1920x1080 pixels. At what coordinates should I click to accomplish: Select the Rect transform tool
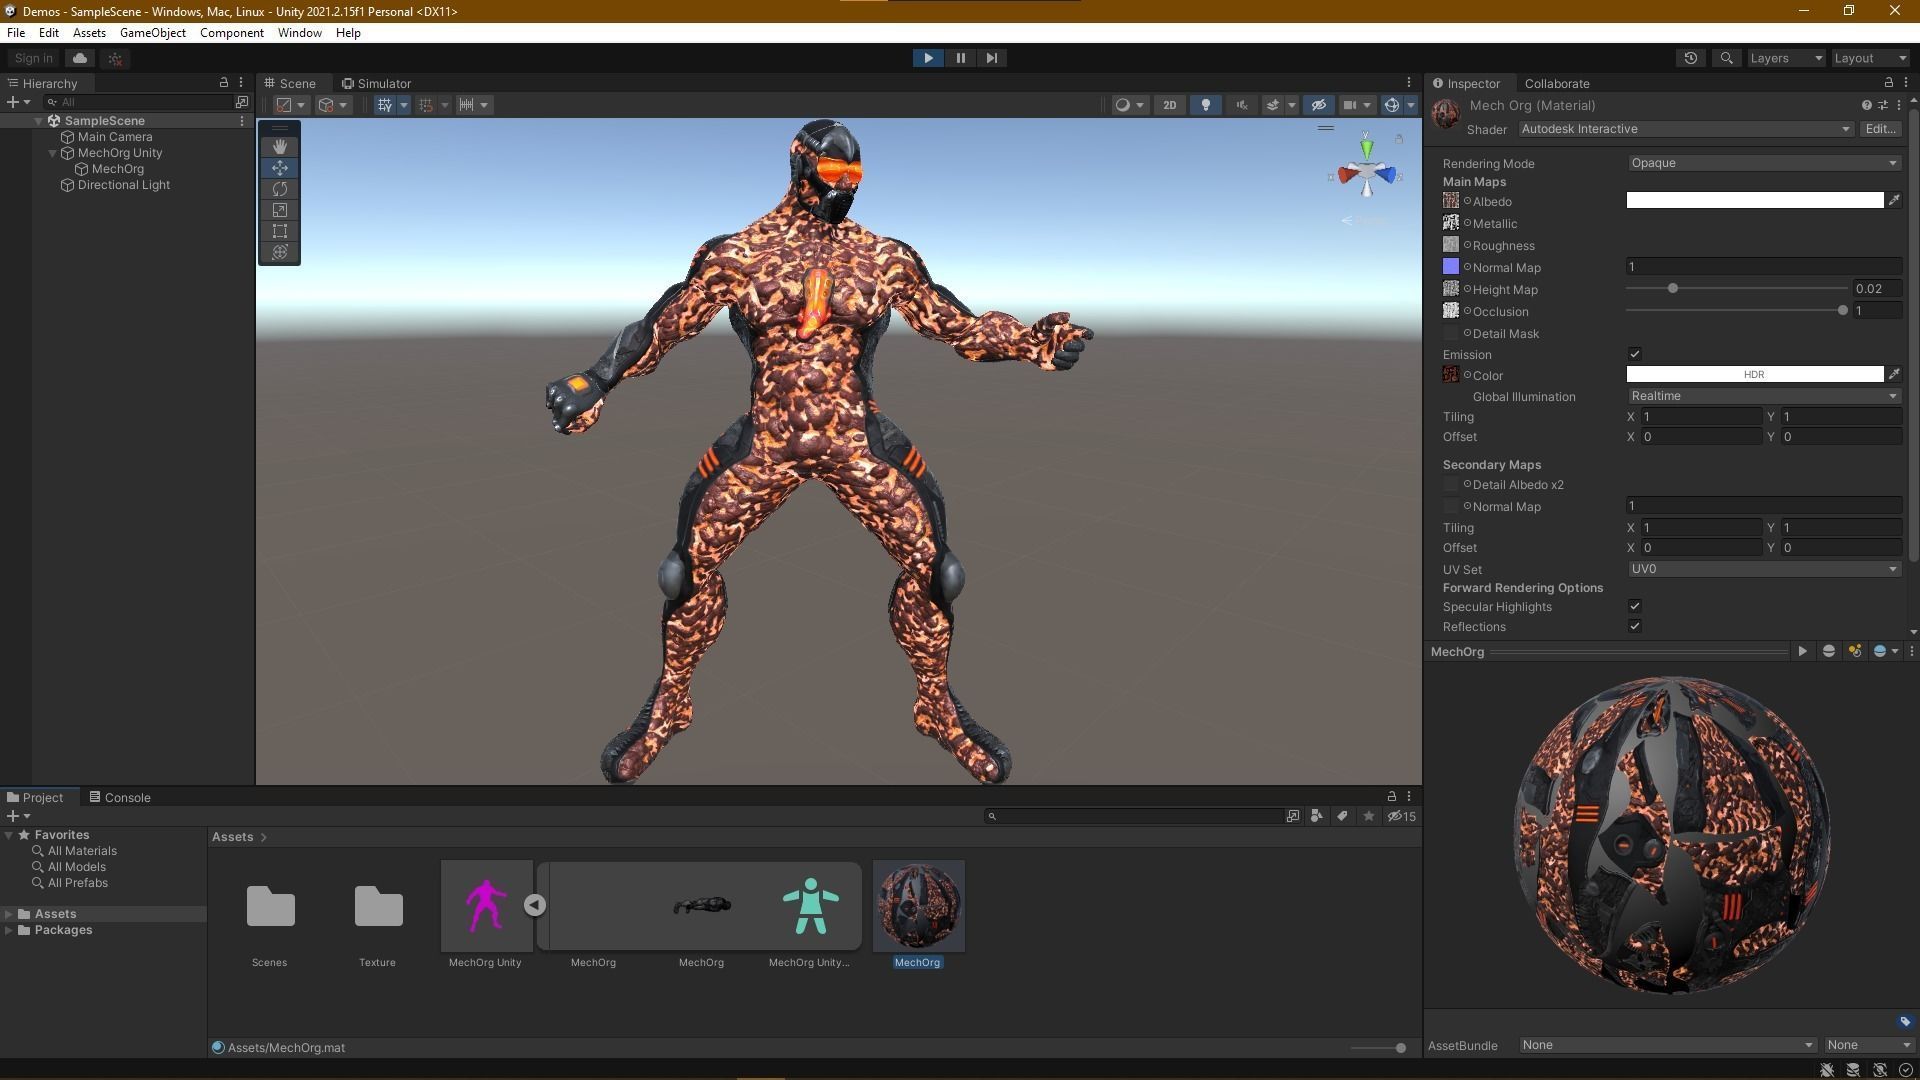280,231
